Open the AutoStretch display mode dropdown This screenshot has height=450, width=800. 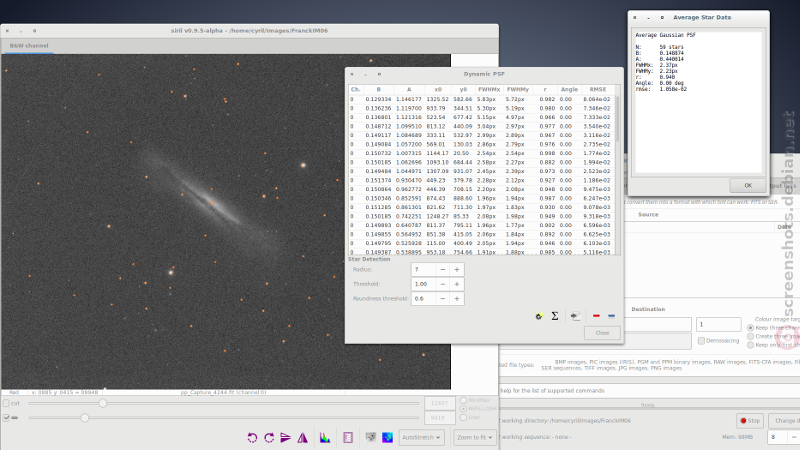click(x=421, y=437)
